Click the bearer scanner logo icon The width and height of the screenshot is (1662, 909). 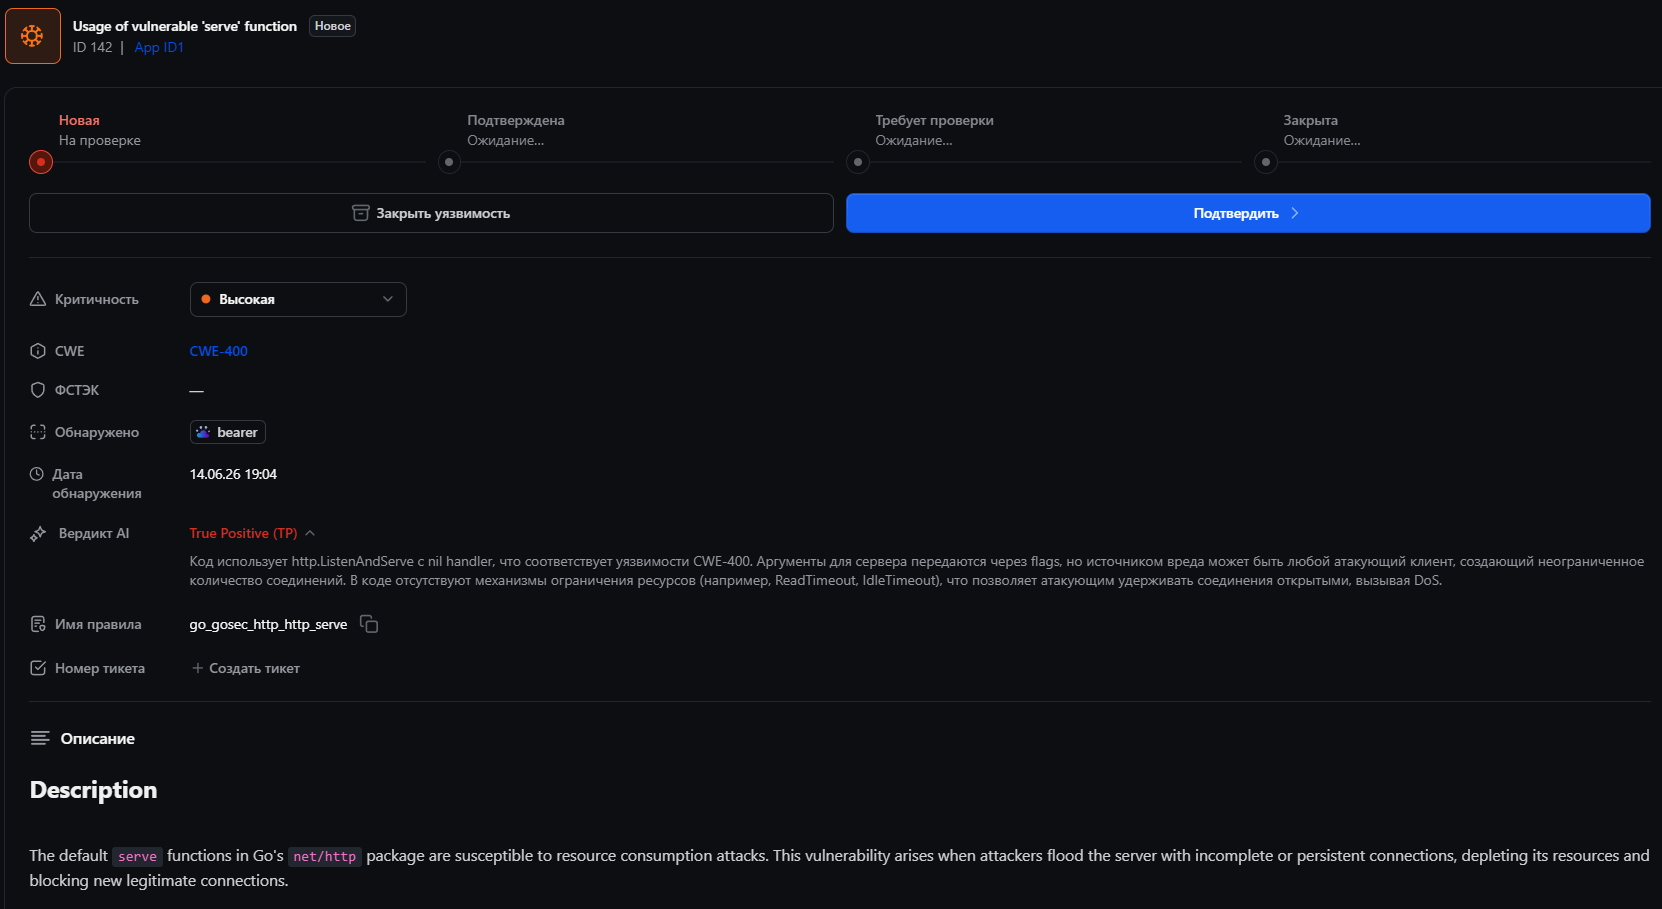[x=203, y=432]
